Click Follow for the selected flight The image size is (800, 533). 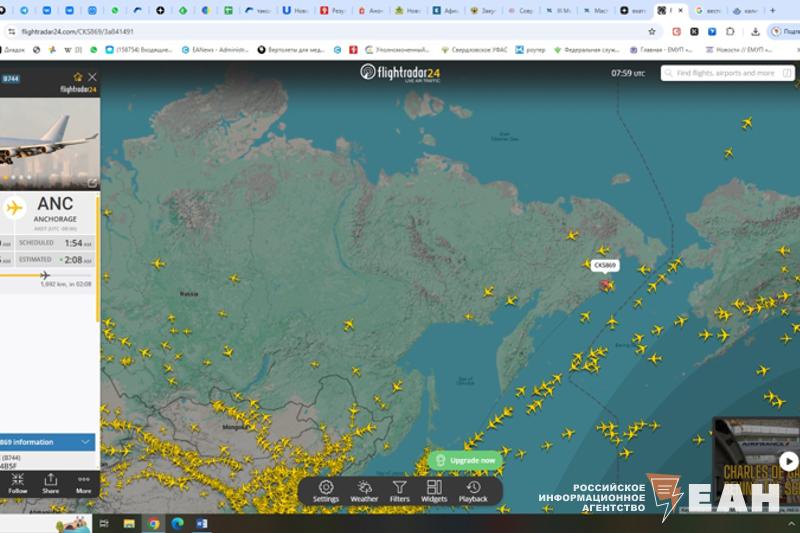point(18,483)
